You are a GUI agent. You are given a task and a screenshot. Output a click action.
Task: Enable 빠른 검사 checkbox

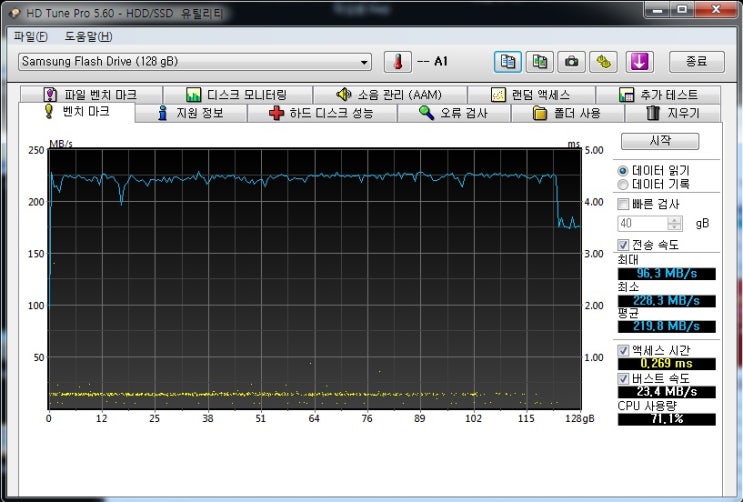point(623,204)
